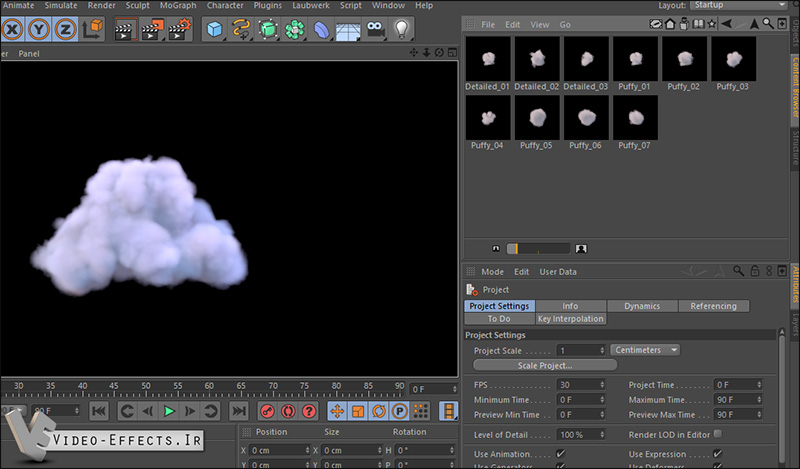Open the MoGraph menu
This screenshot has height=469, width=800.
(x=178, y=5)
